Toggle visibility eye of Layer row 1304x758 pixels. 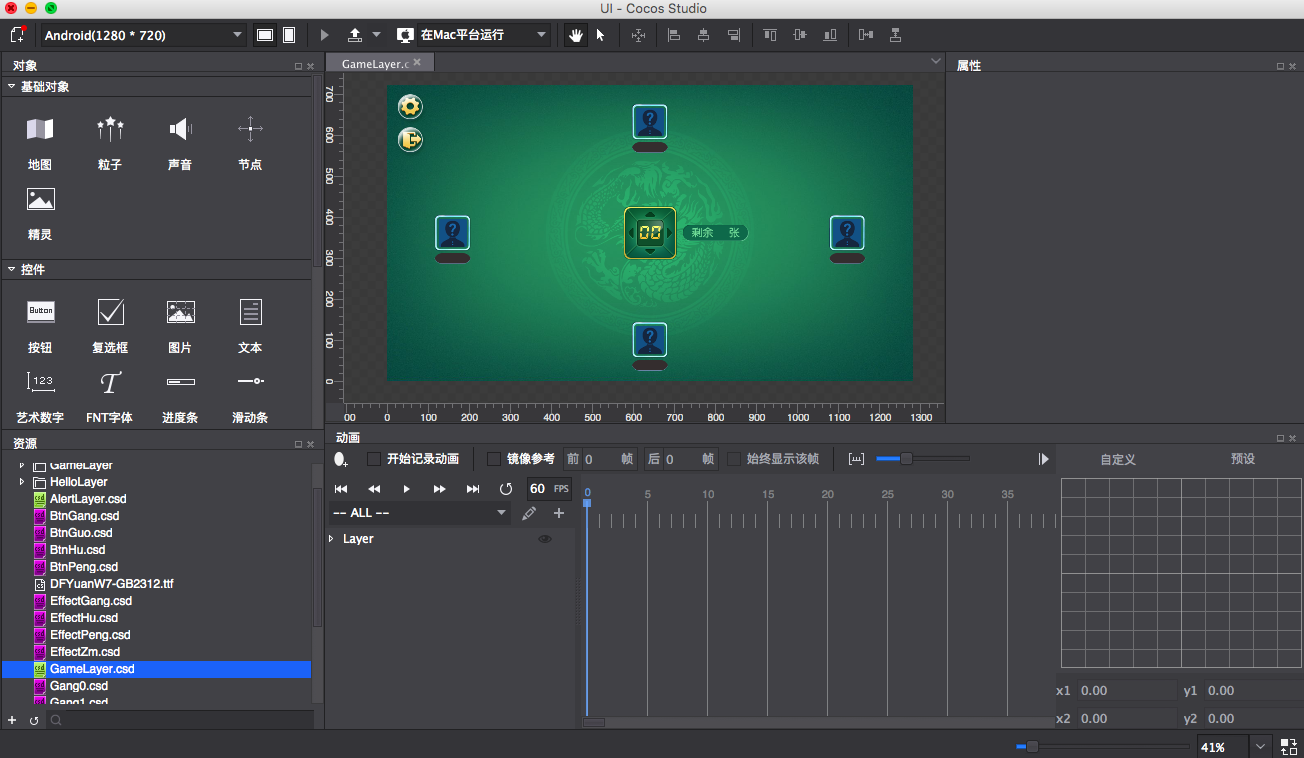[x=545, y=539]
